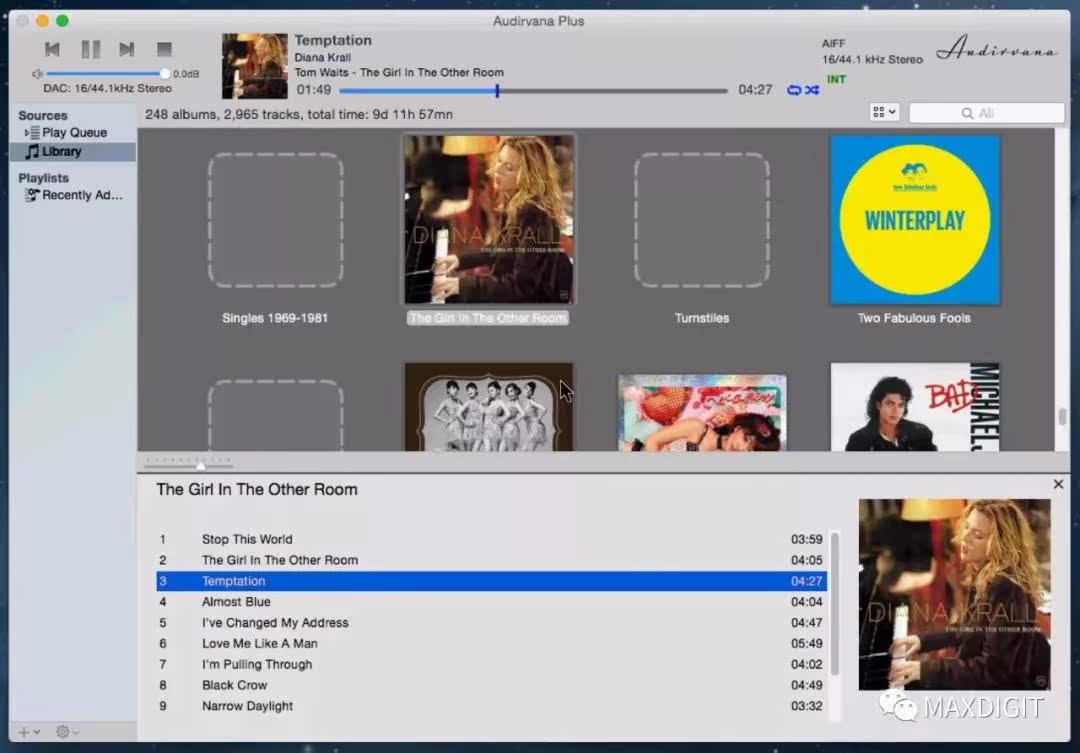
Task: Open the album view mode dropdown
Action: pos(884,112)
